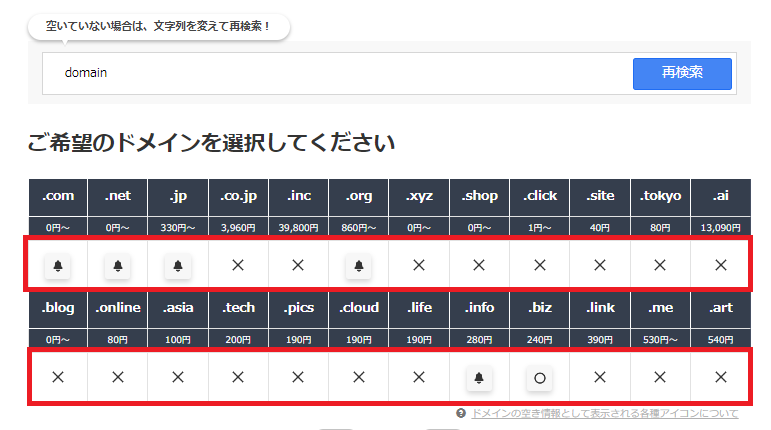Click the bell icon under .com
This screenshot has height=430, width=771.
(x=58, y=265)
